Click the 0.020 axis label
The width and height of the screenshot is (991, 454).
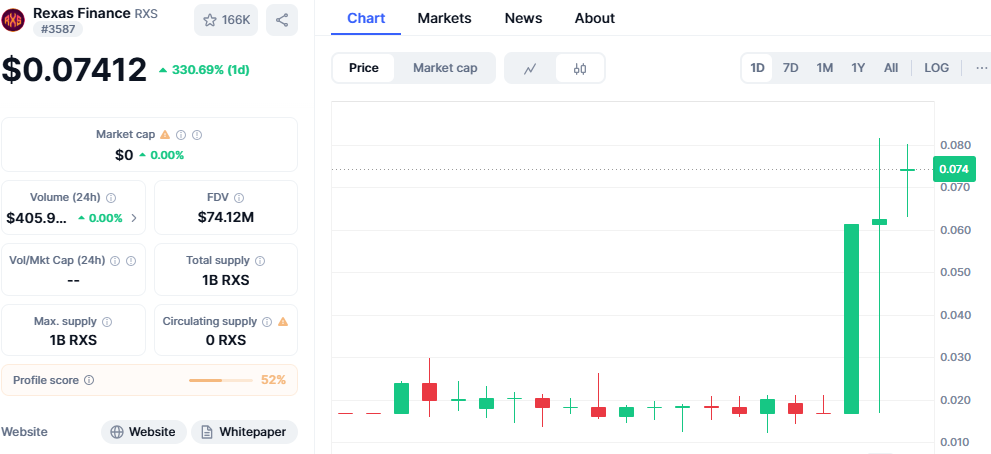click(x=955, y=400)
